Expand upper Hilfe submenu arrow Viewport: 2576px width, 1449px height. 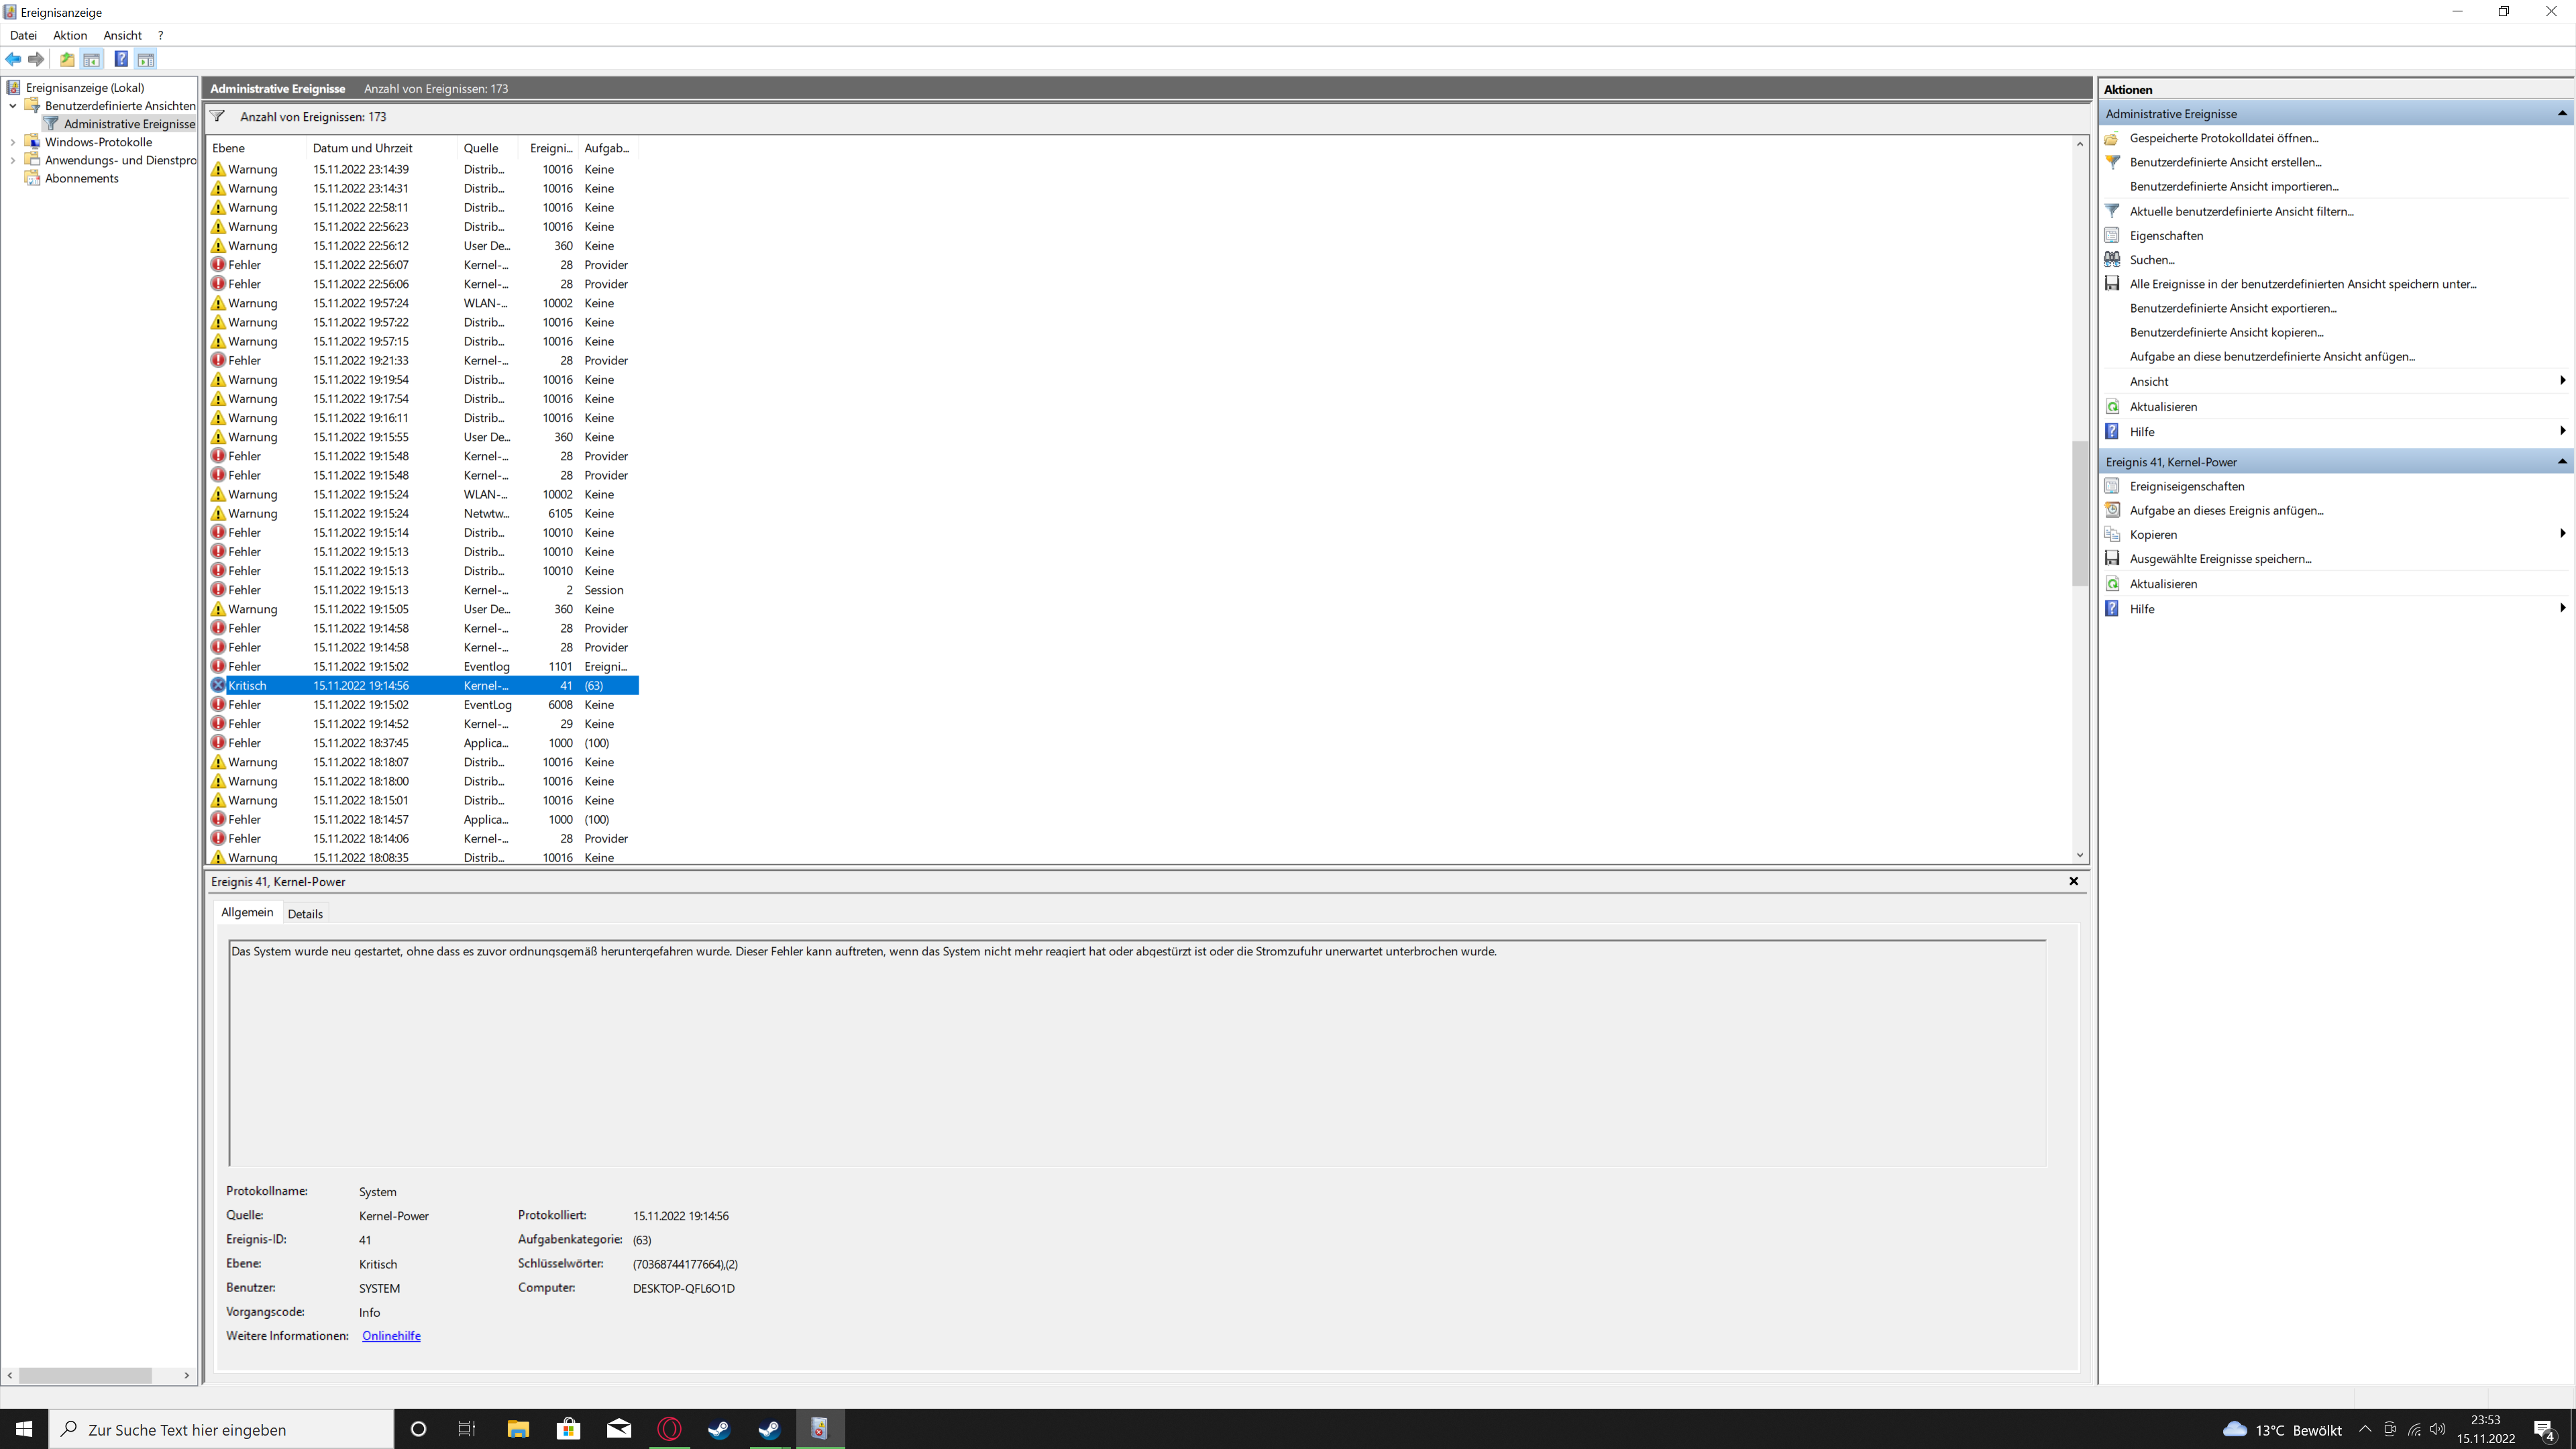click(2562, 431)
